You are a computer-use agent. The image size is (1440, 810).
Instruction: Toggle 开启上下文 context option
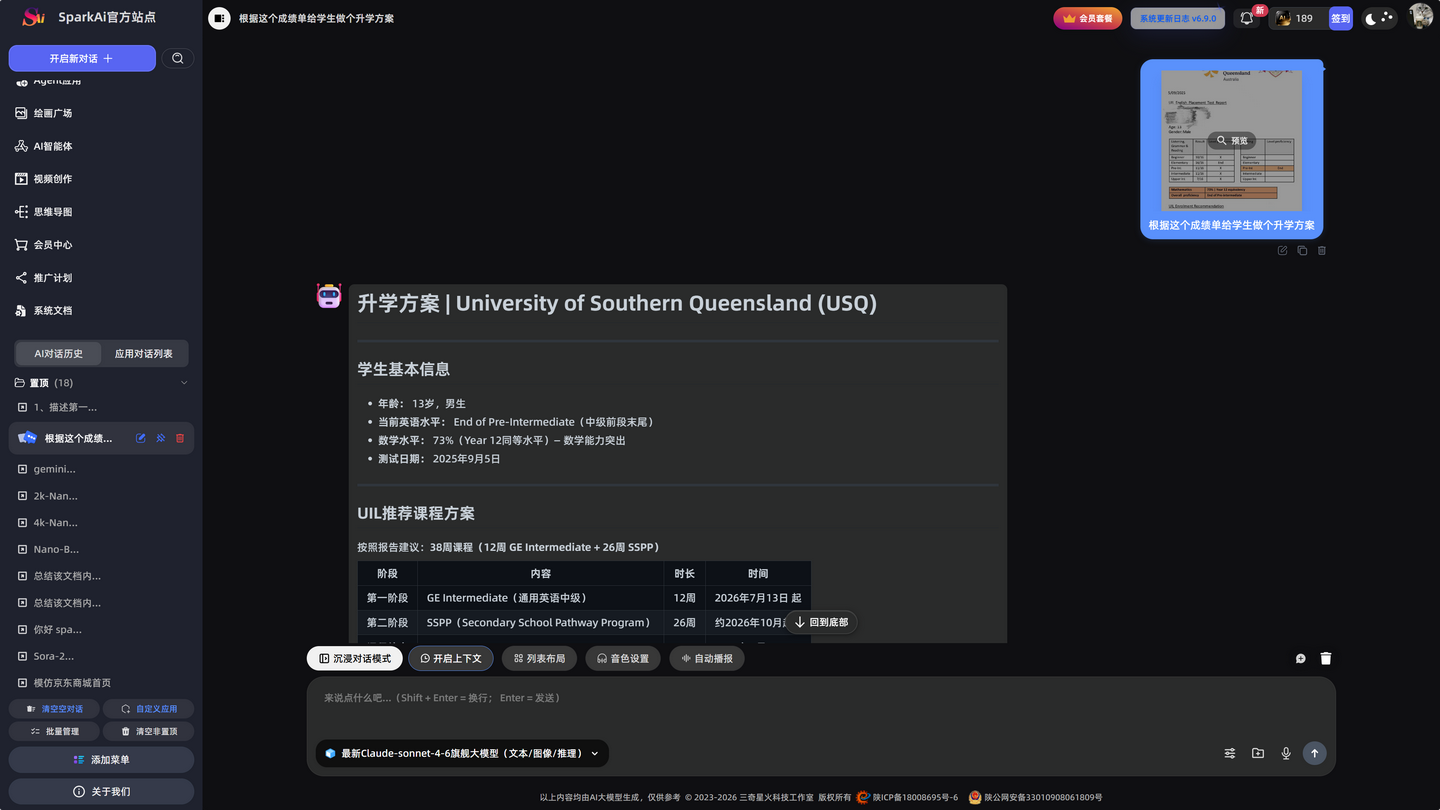[451, 659]
